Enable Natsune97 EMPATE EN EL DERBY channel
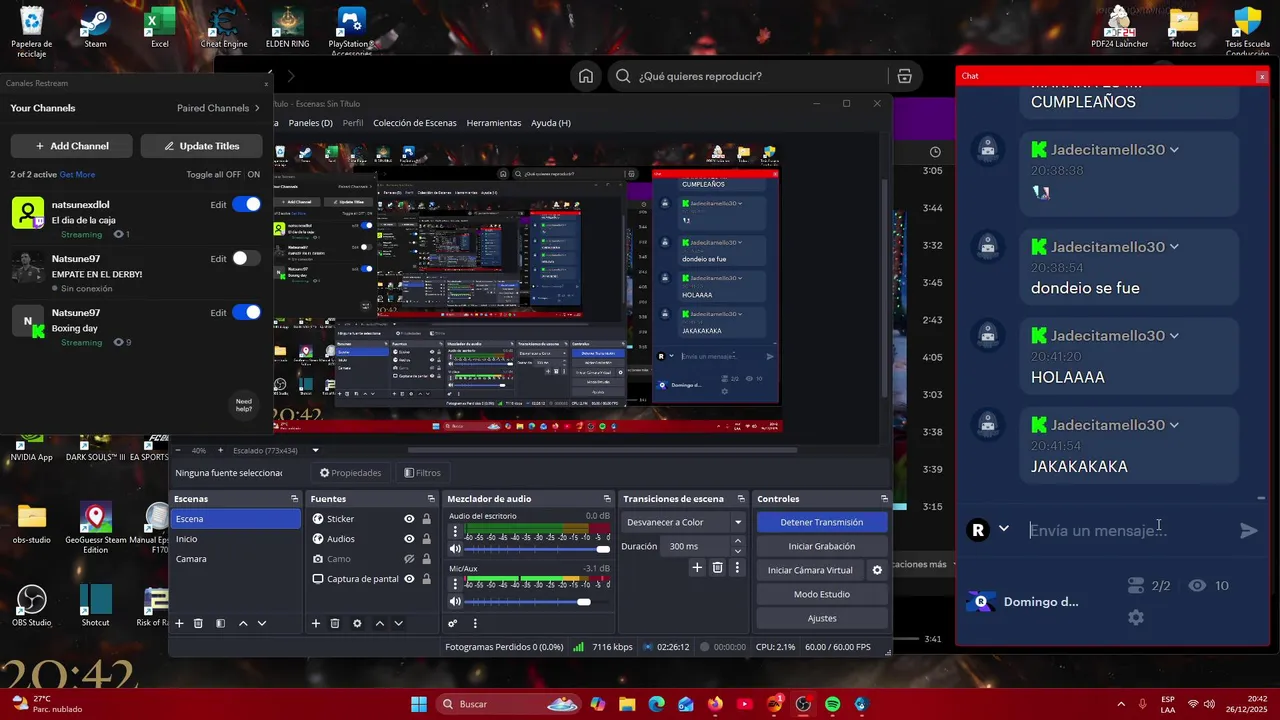 pos(246,258)
